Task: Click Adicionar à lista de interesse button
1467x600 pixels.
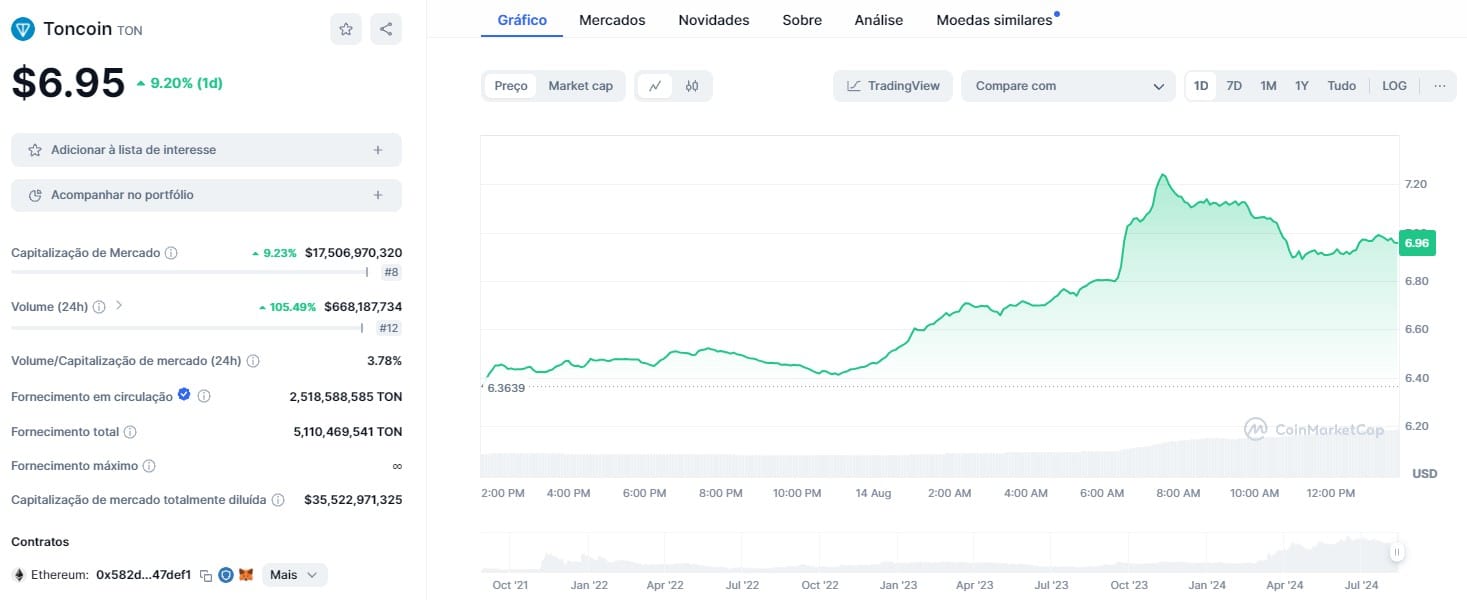Action: tap(206, 150)
